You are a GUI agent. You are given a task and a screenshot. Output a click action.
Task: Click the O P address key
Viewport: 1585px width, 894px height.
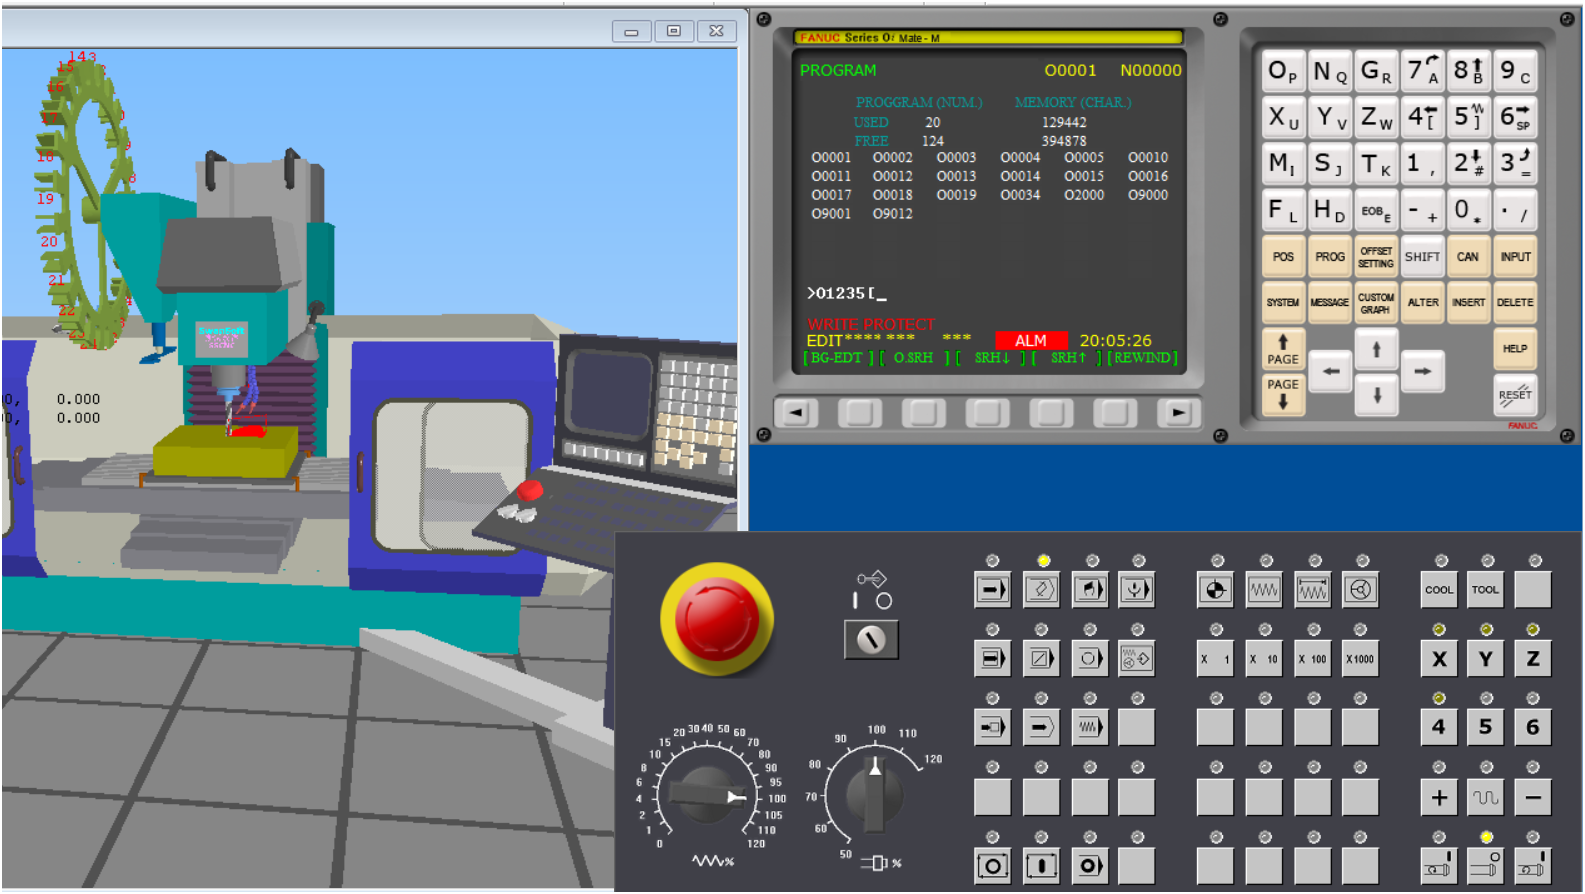pyautogui.click(x=1283, y=72)
